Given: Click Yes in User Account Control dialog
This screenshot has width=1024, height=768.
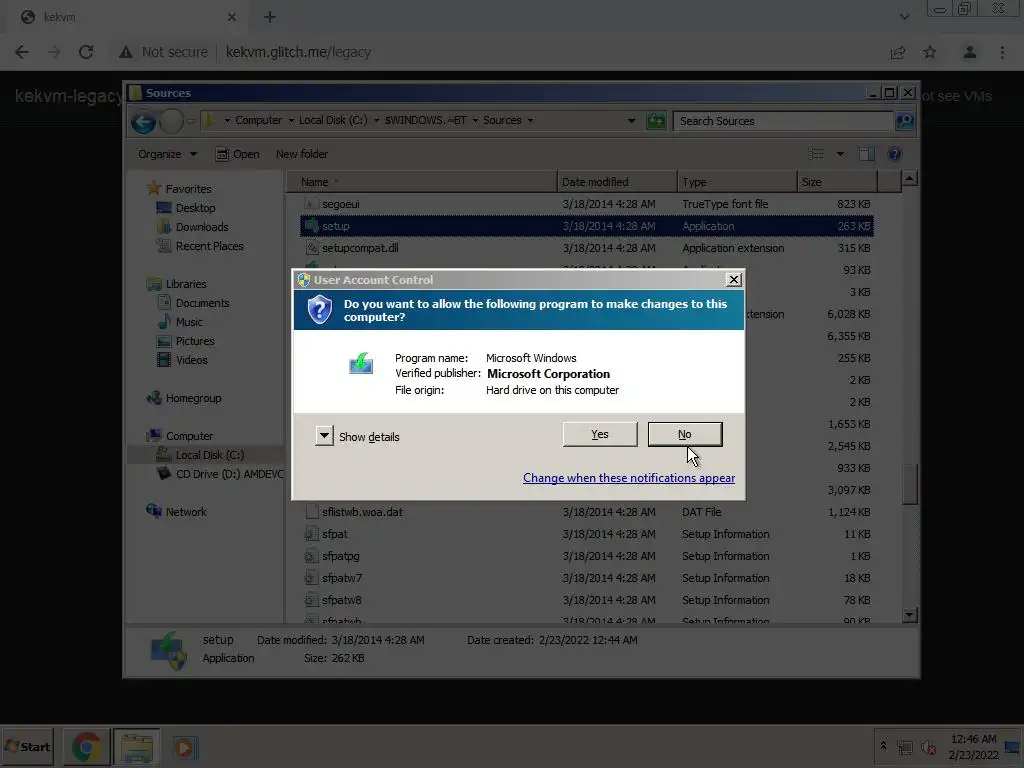Looking at the screenshot, I should point(600,434).
